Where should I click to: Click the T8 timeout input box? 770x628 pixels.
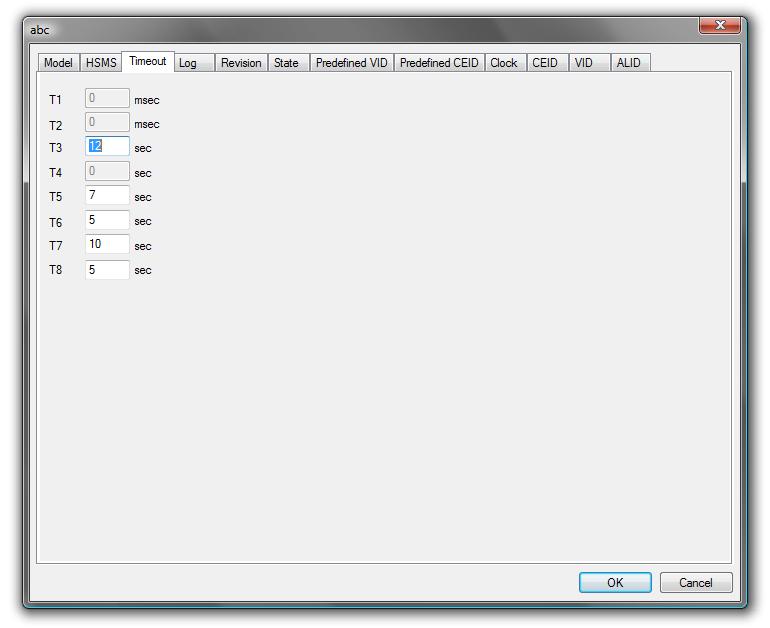(x=107, y=270)
